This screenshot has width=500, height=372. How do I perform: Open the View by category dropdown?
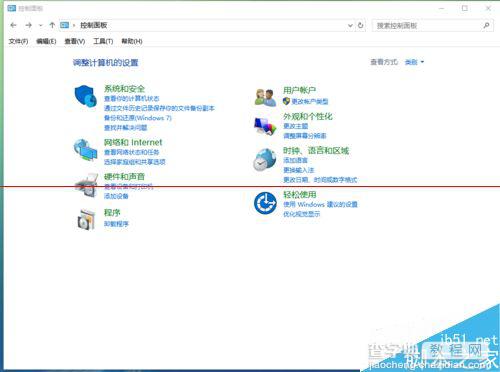(414, 62)
